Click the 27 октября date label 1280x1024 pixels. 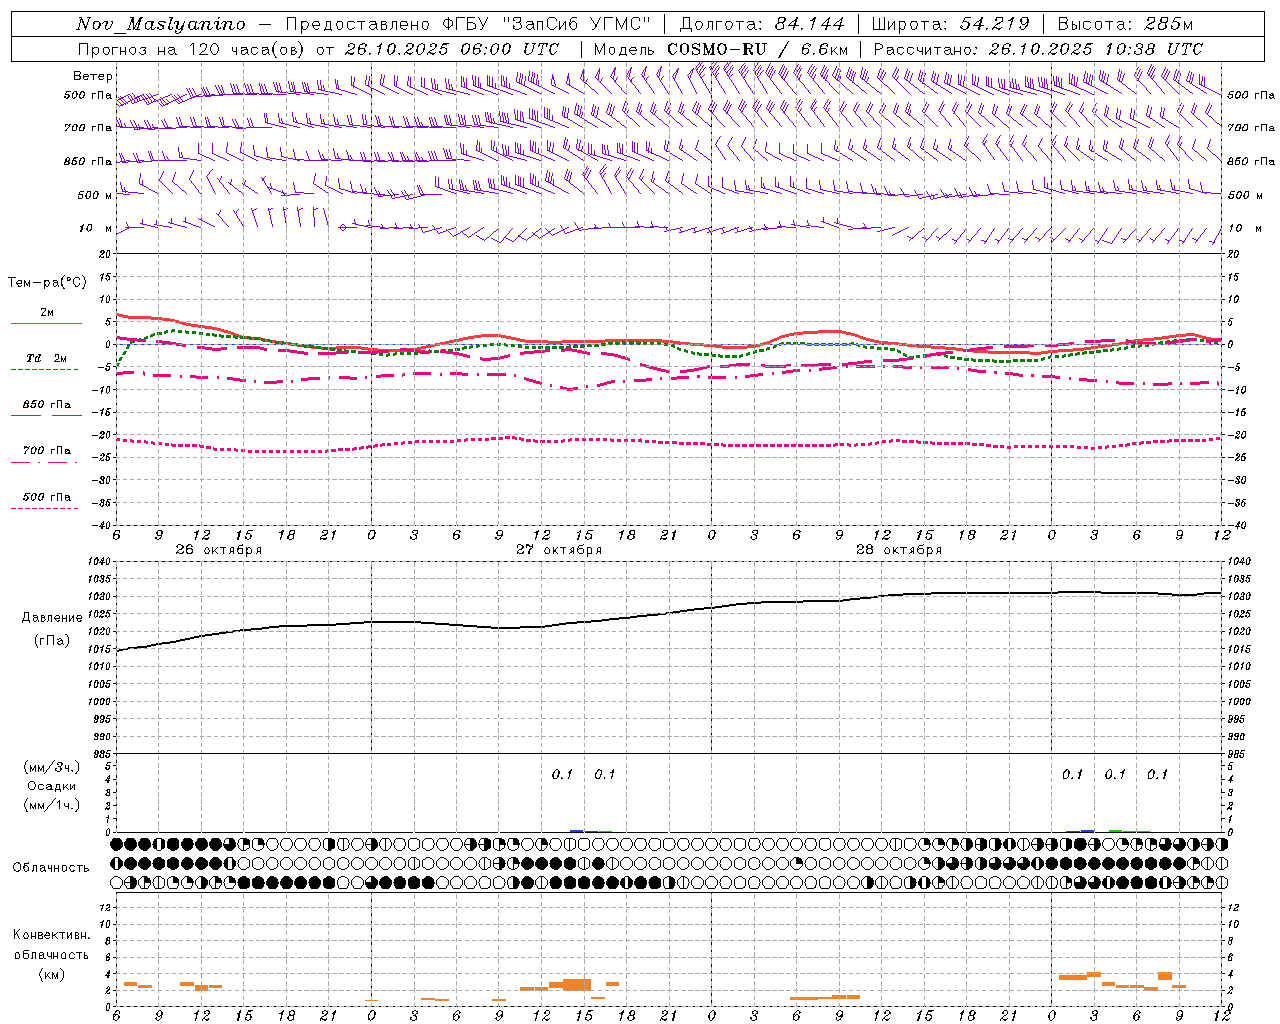[559, 549]
